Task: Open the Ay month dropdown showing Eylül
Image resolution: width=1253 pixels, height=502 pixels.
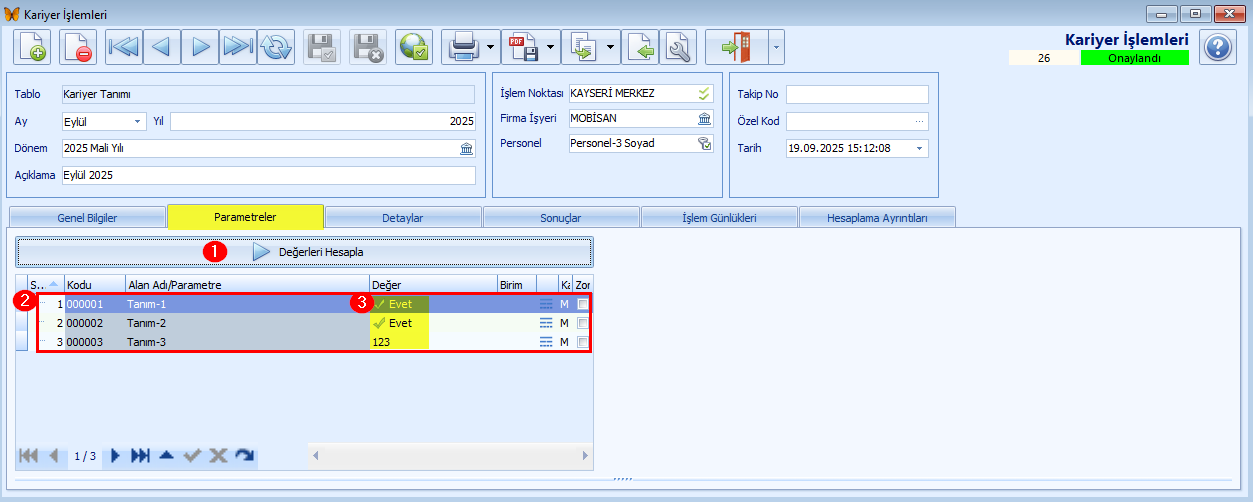Action: [x=138, y=122]
